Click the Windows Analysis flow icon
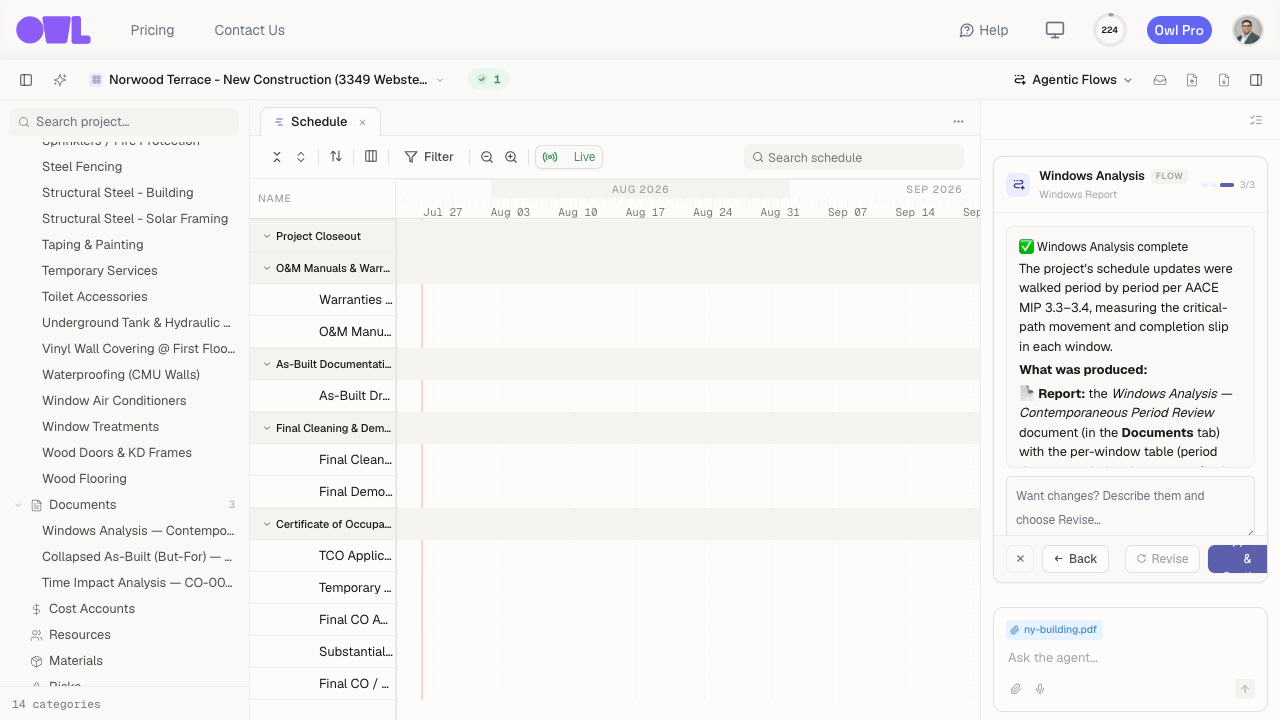The image size is (1280, 720). tap(1018, 185)
